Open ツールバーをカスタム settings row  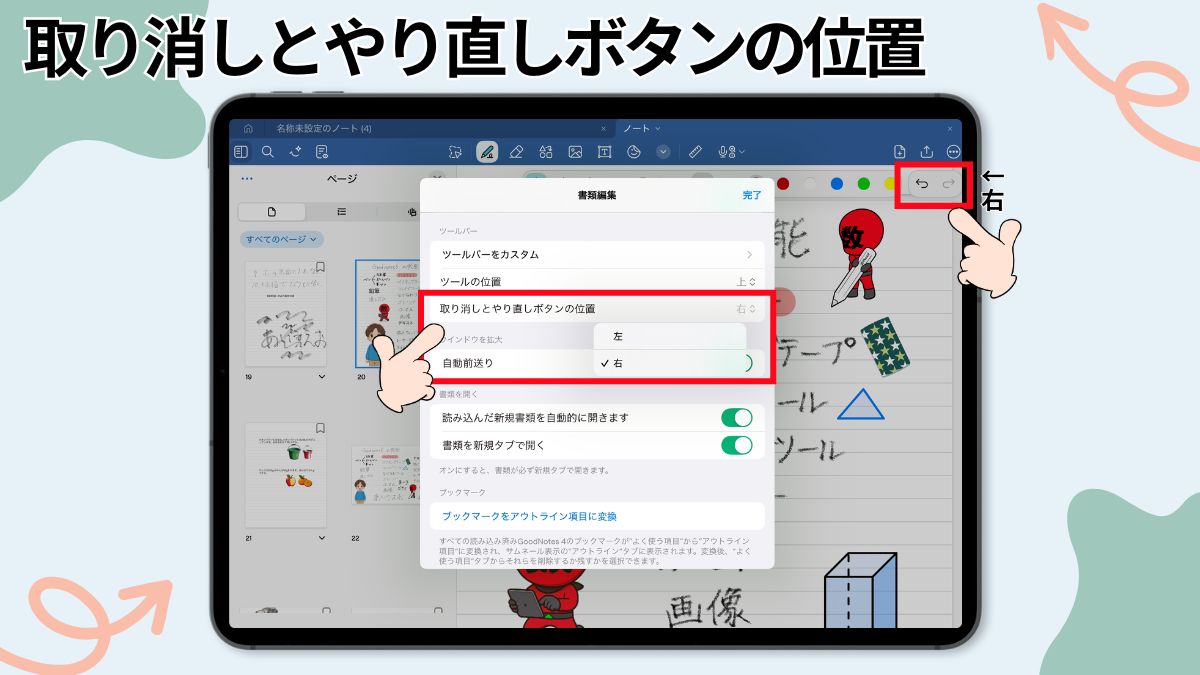(598, 255)
